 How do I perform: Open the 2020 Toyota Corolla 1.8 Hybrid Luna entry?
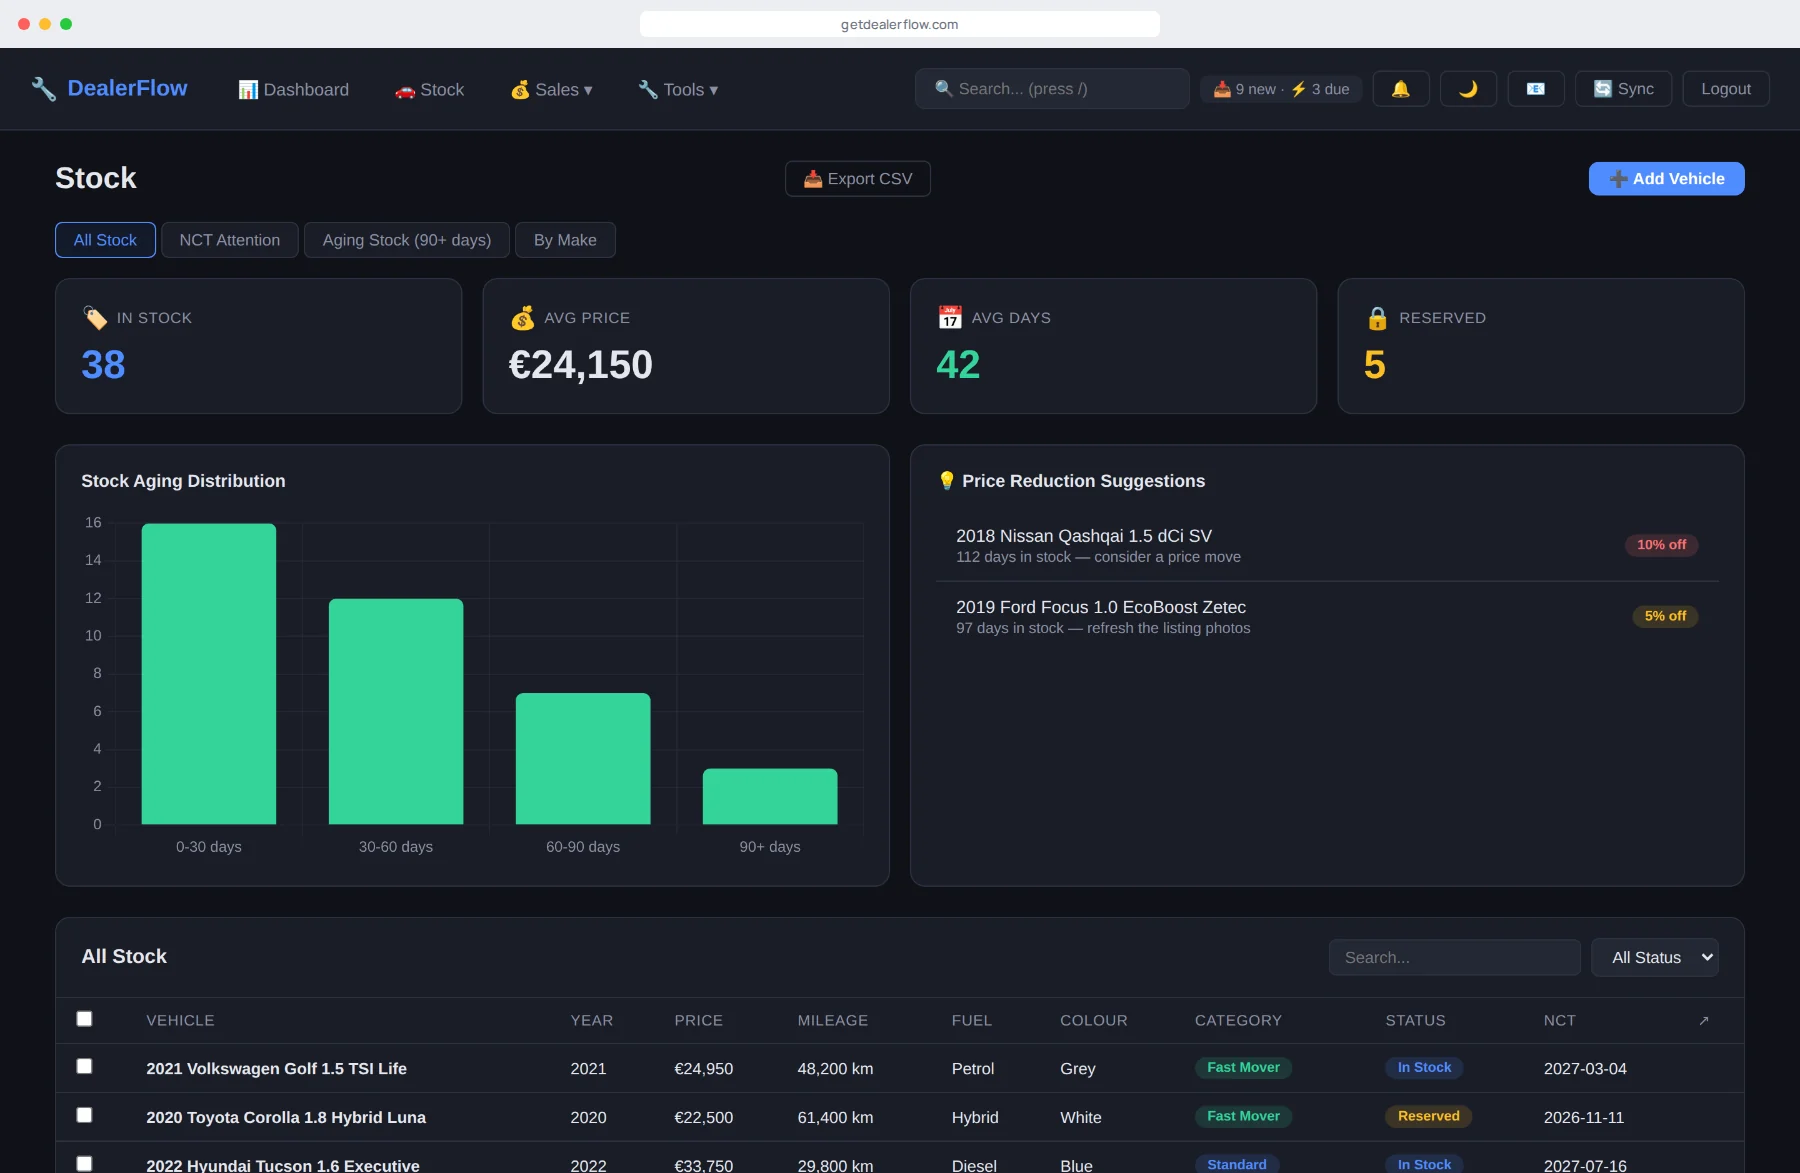click(x=286, y=1118)
